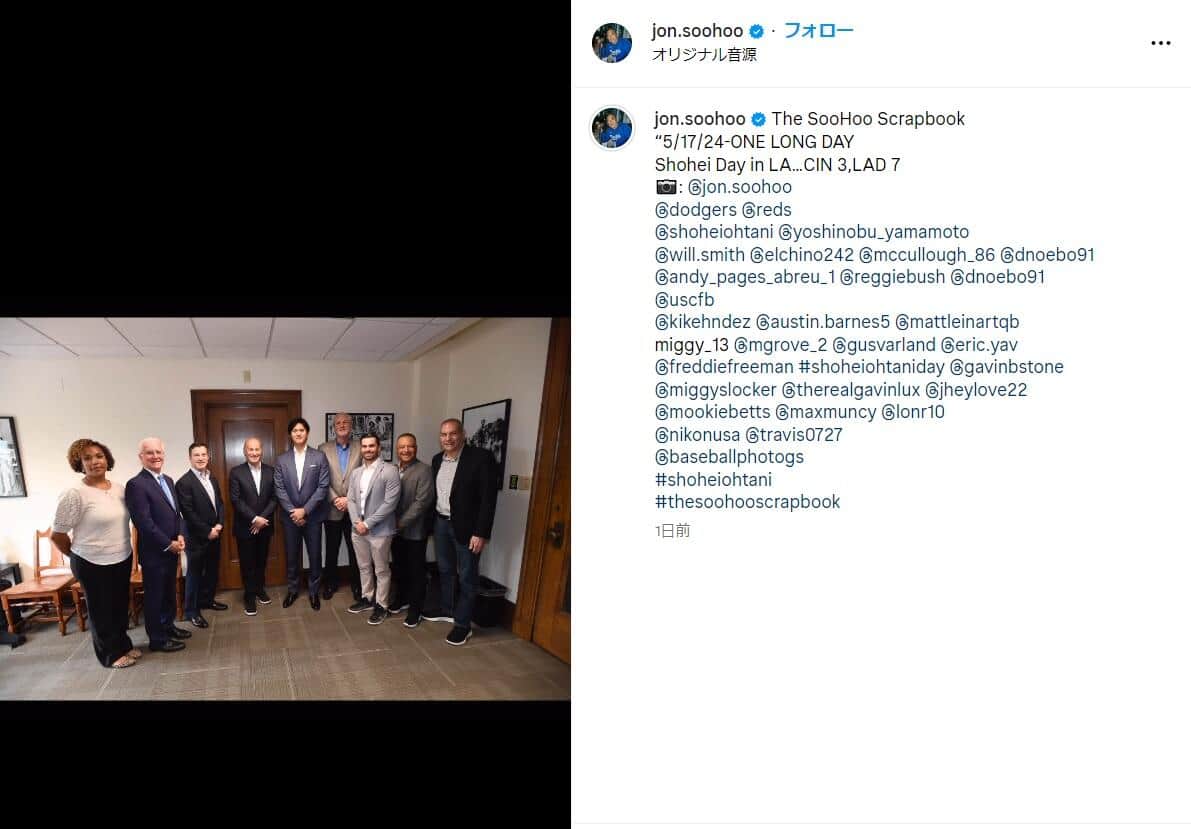Screen dimensions: 1191x829
Task: Click the 1日前 post timestamp
Action: 672,531
